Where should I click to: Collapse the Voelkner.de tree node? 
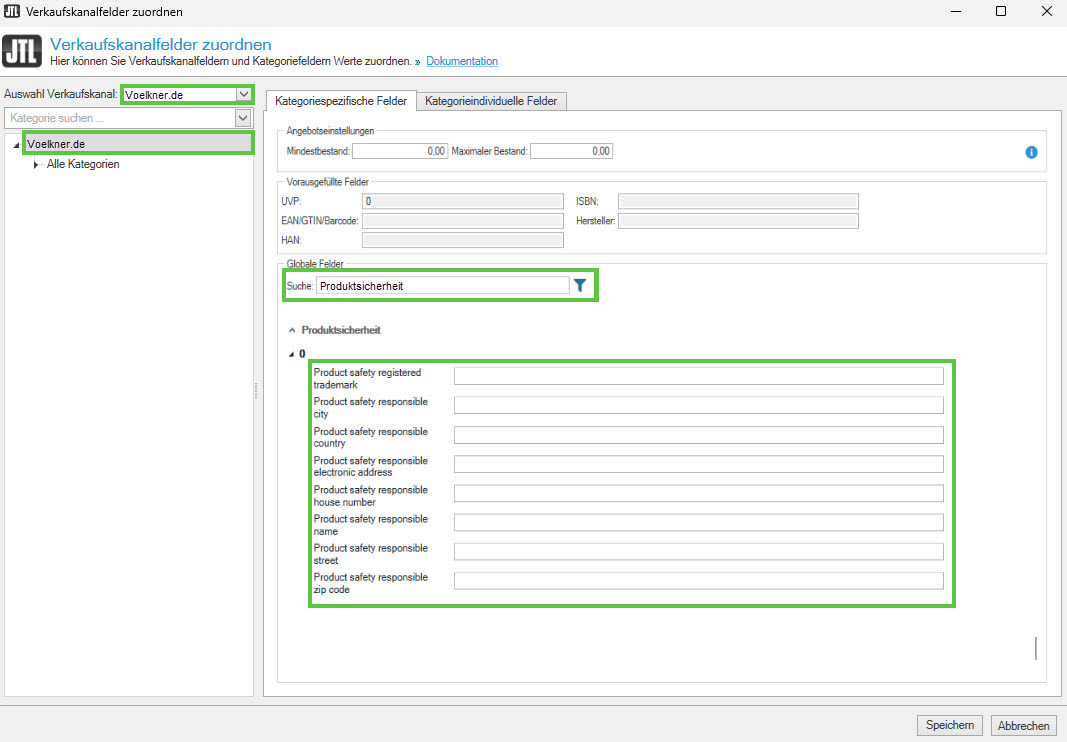tap(17, 145)
